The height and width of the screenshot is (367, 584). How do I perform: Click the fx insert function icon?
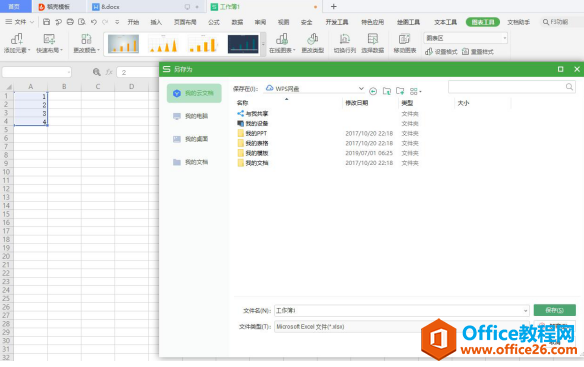[x=109, y=72]
